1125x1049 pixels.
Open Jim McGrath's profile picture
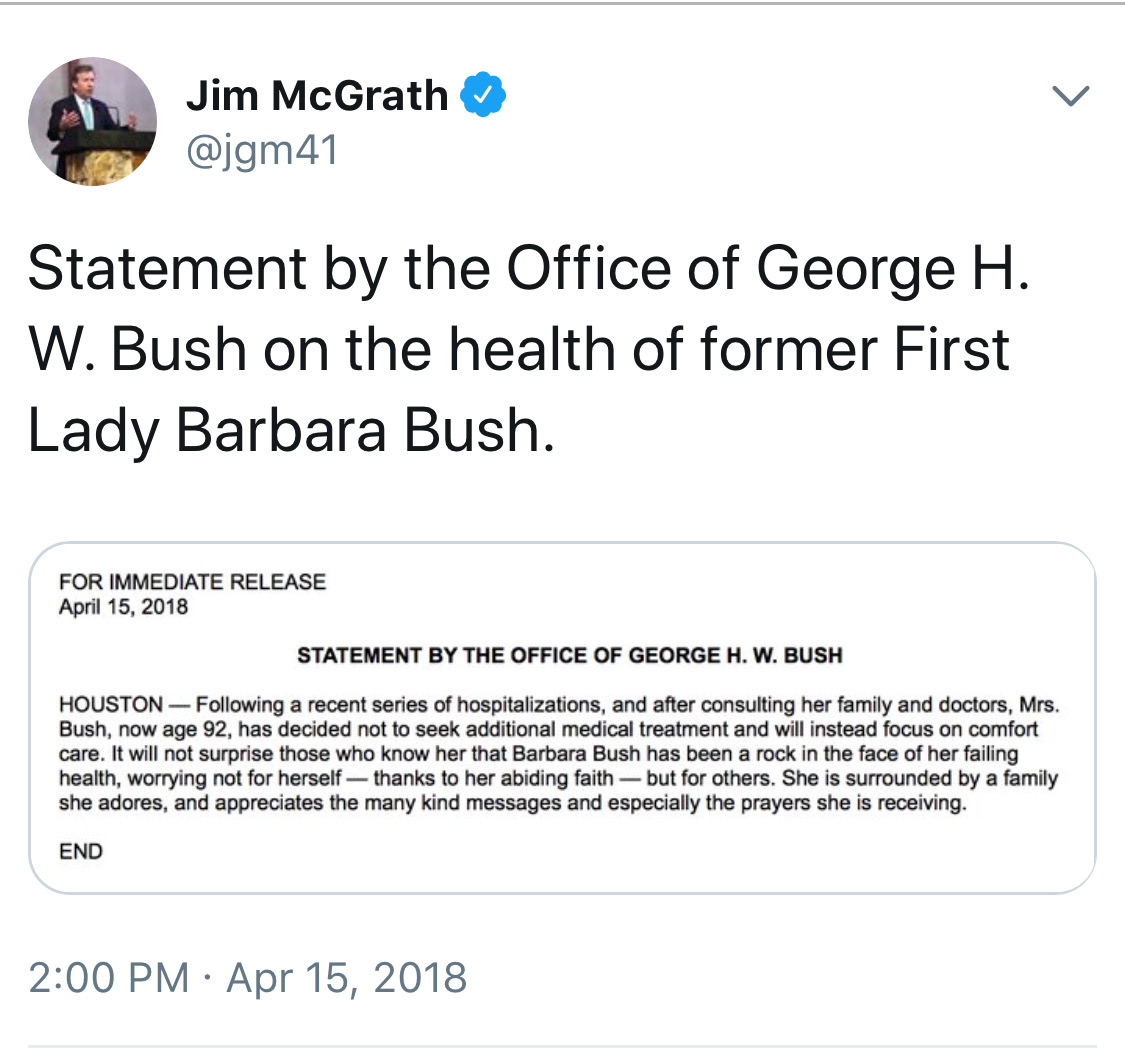[92, 122]
